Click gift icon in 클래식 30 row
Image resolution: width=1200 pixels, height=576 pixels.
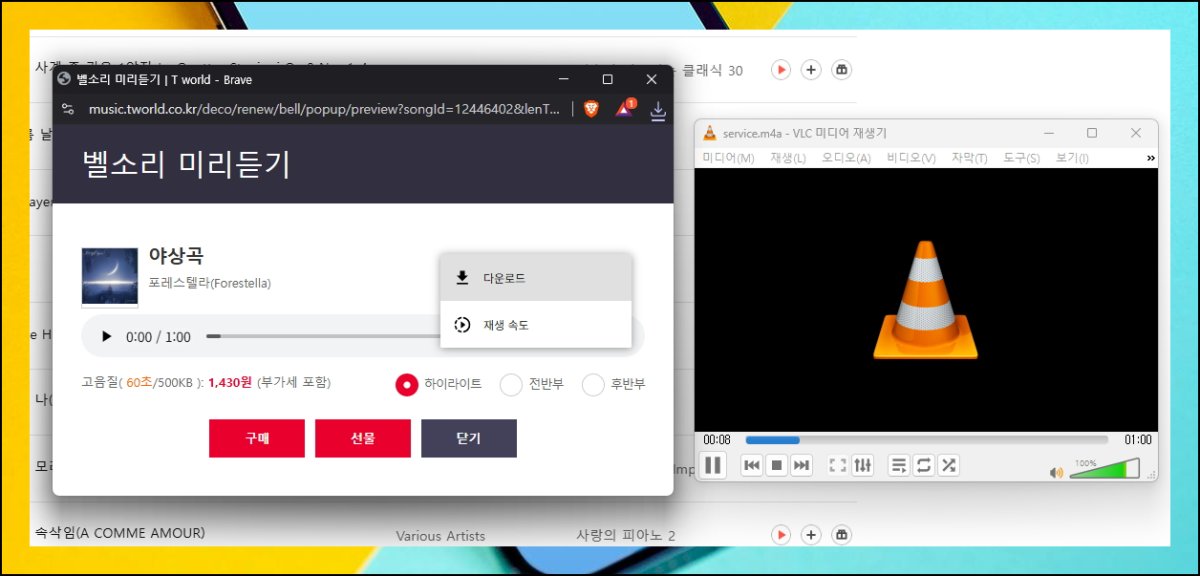pos(842,70)
